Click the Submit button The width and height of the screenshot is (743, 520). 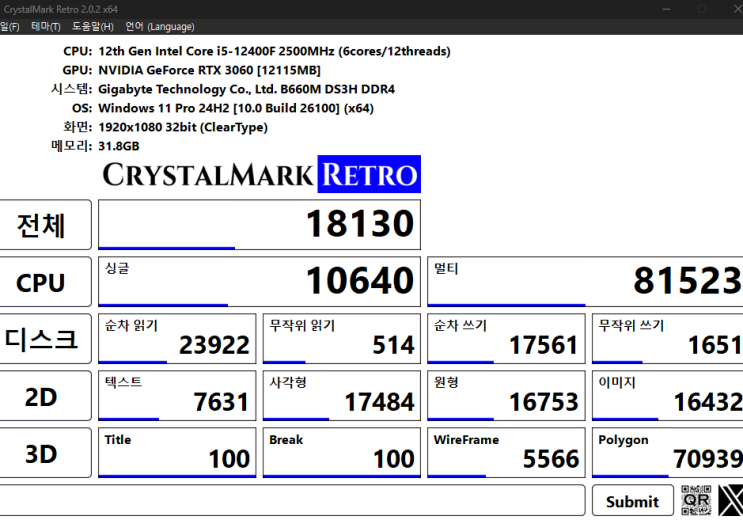(633, 501)
